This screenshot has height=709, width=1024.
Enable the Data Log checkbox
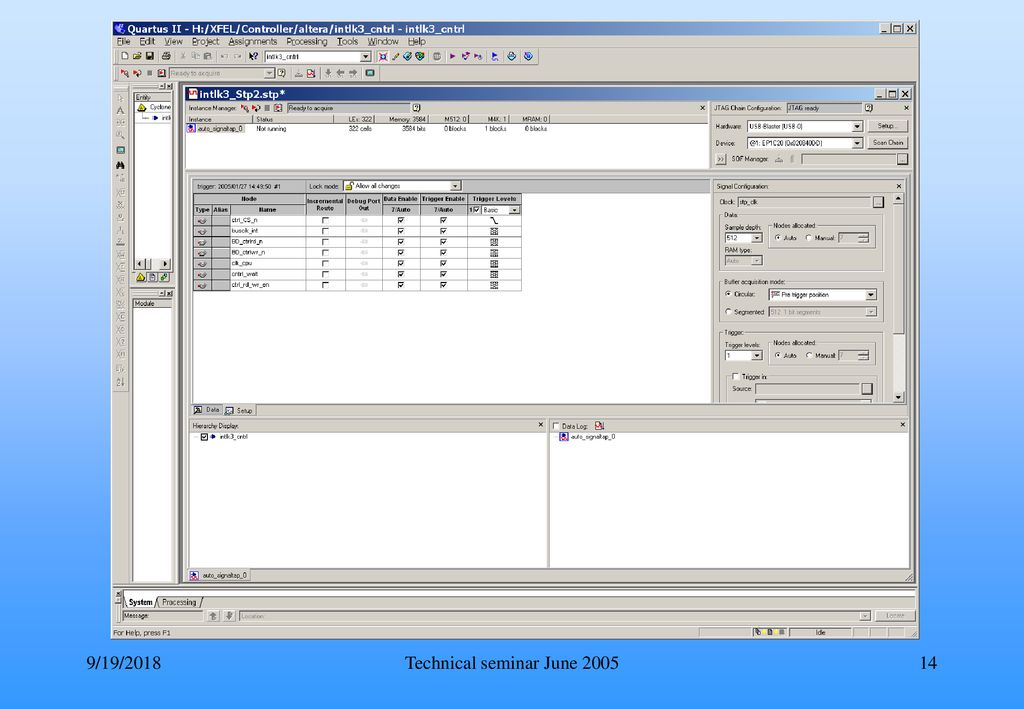(x=556, y=426)
